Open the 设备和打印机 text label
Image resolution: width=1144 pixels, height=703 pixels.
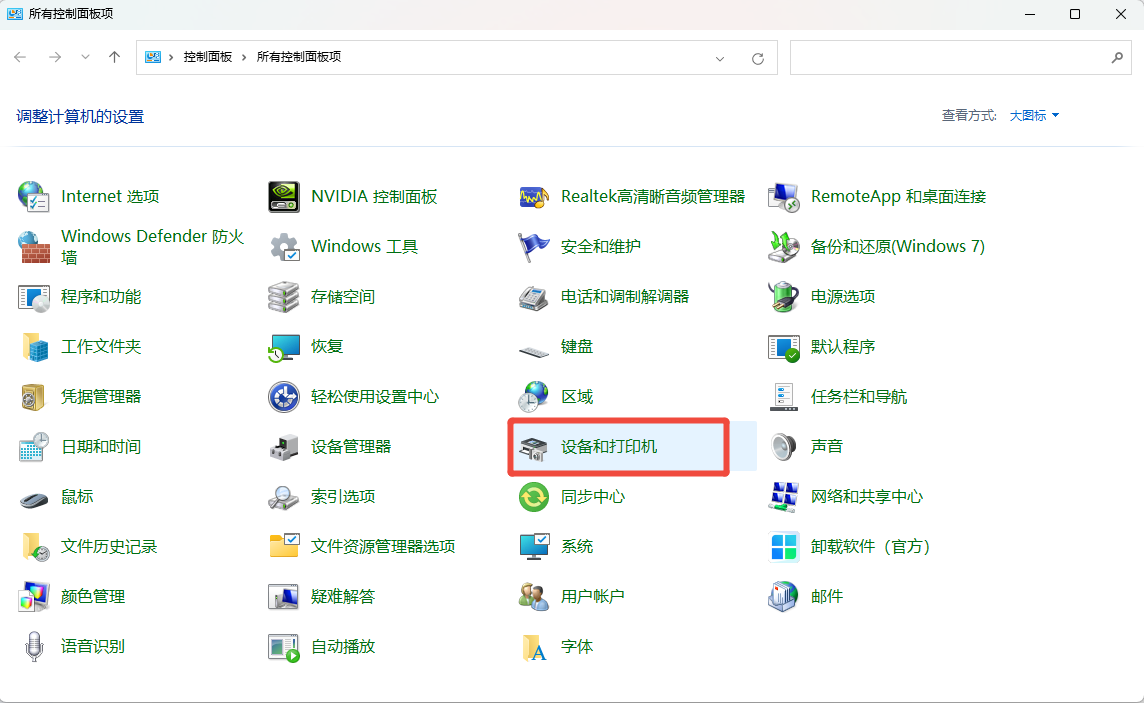(x=608, y=447)
